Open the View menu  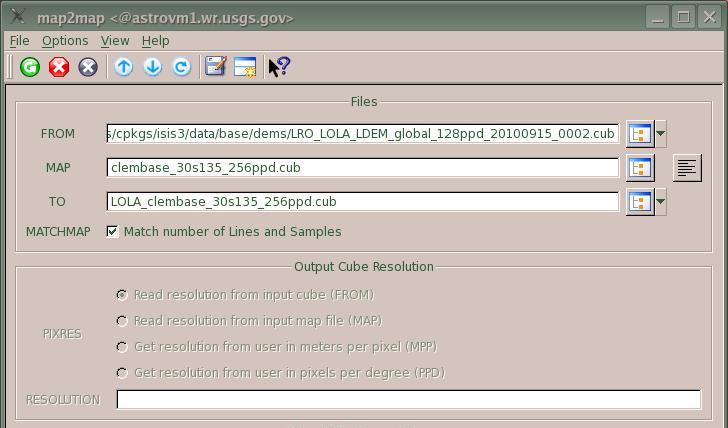115,41
